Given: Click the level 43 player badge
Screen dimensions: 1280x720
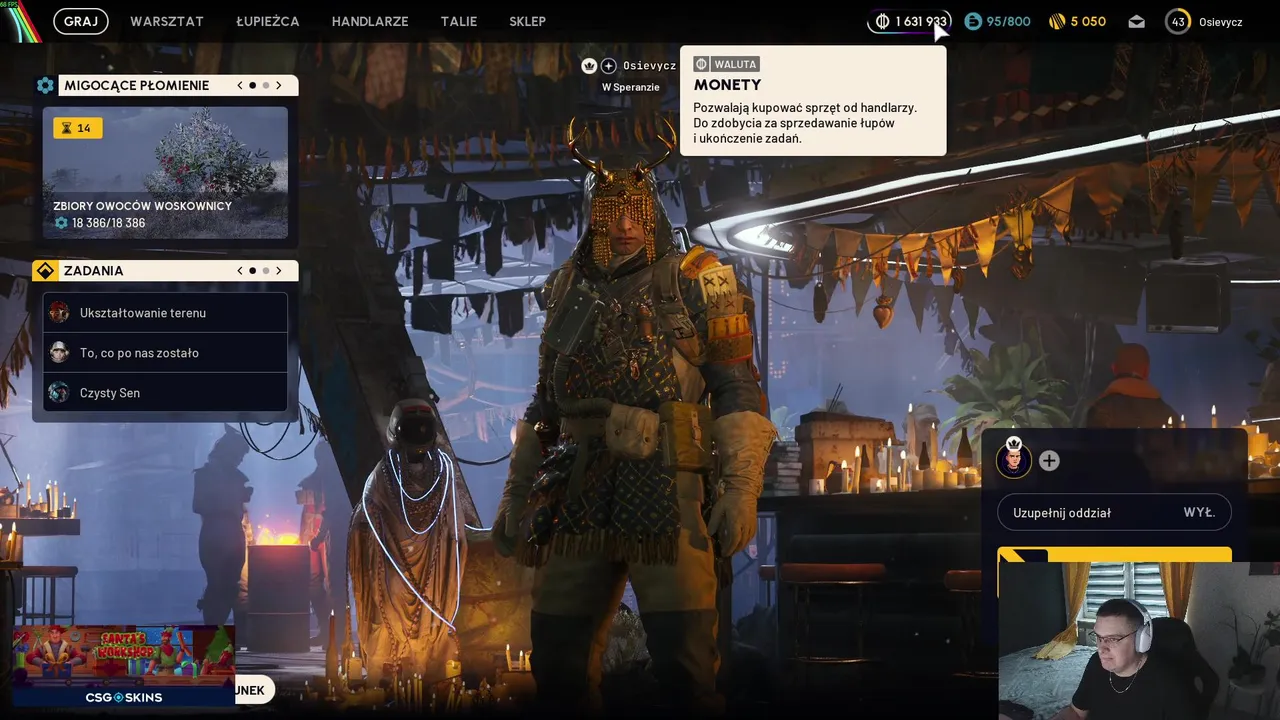Looking at the screenshot, I should click(1178, 21).
